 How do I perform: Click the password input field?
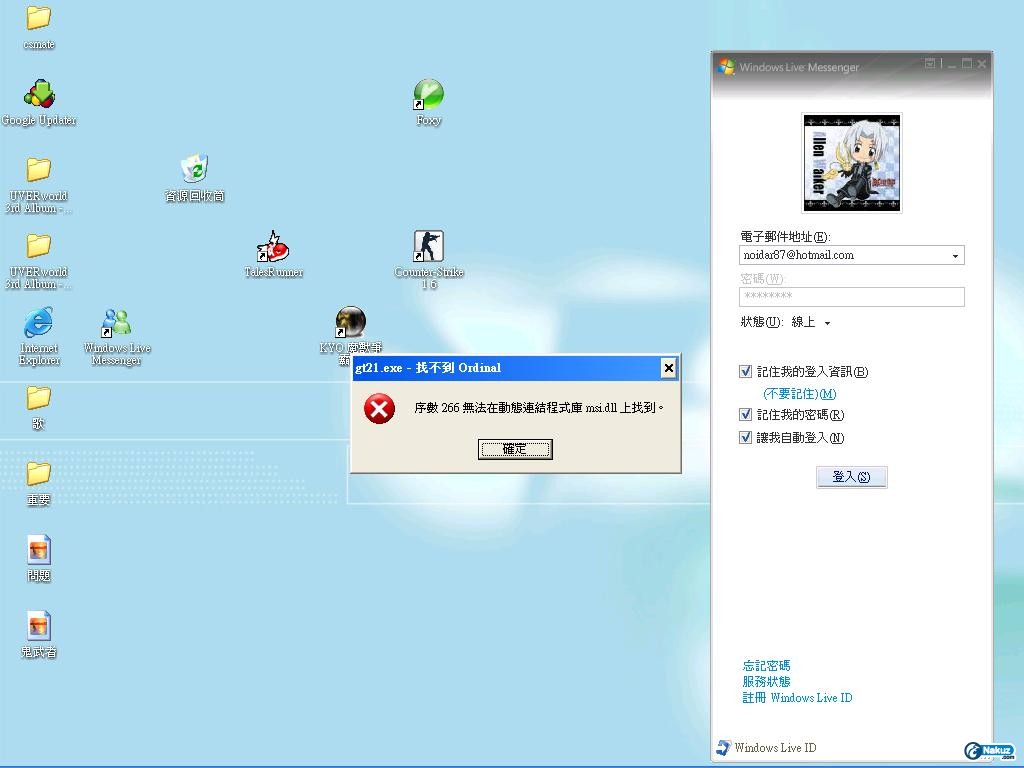coord(852,296)
